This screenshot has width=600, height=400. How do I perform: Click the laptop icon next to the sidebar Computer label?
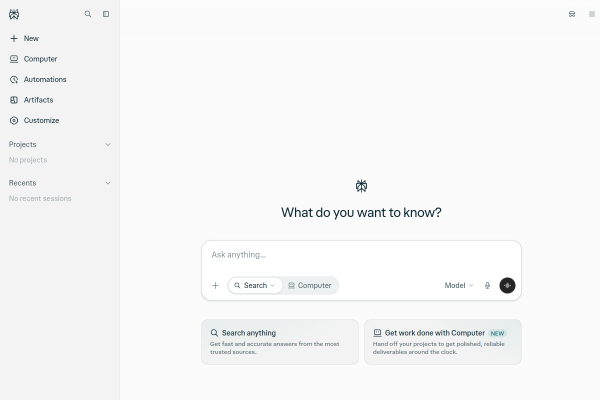(x=14, y=59)
